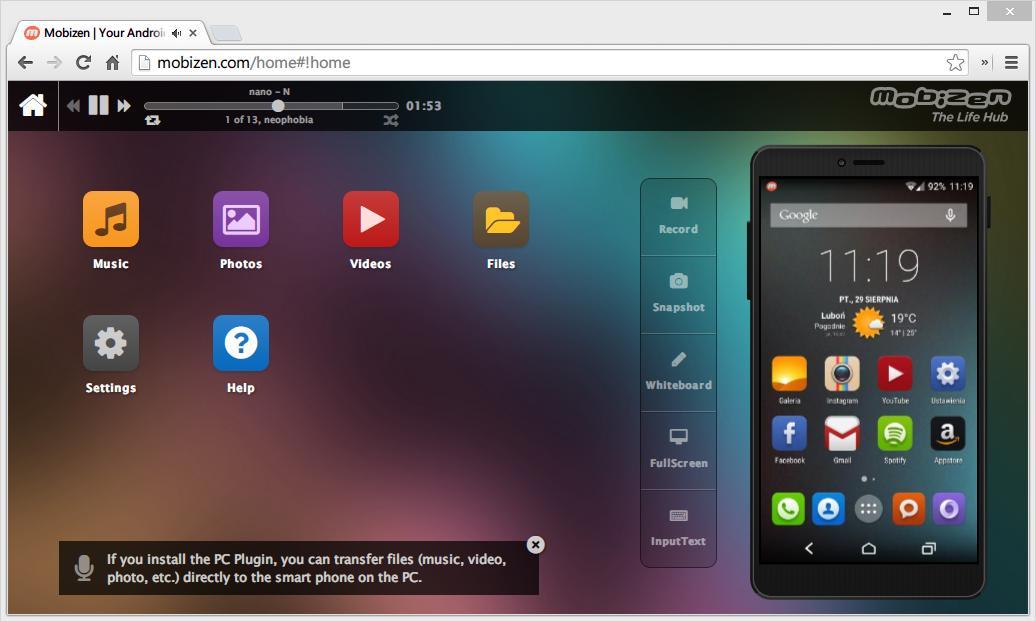Open Mobizen Settings

[x=110, y=343]
